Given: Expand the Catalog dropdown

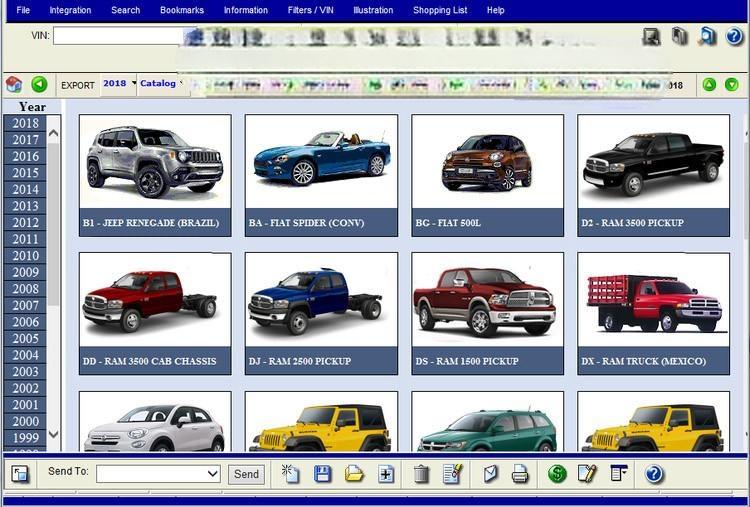Looking at the screenshot, I should click(x=162, y=84).
